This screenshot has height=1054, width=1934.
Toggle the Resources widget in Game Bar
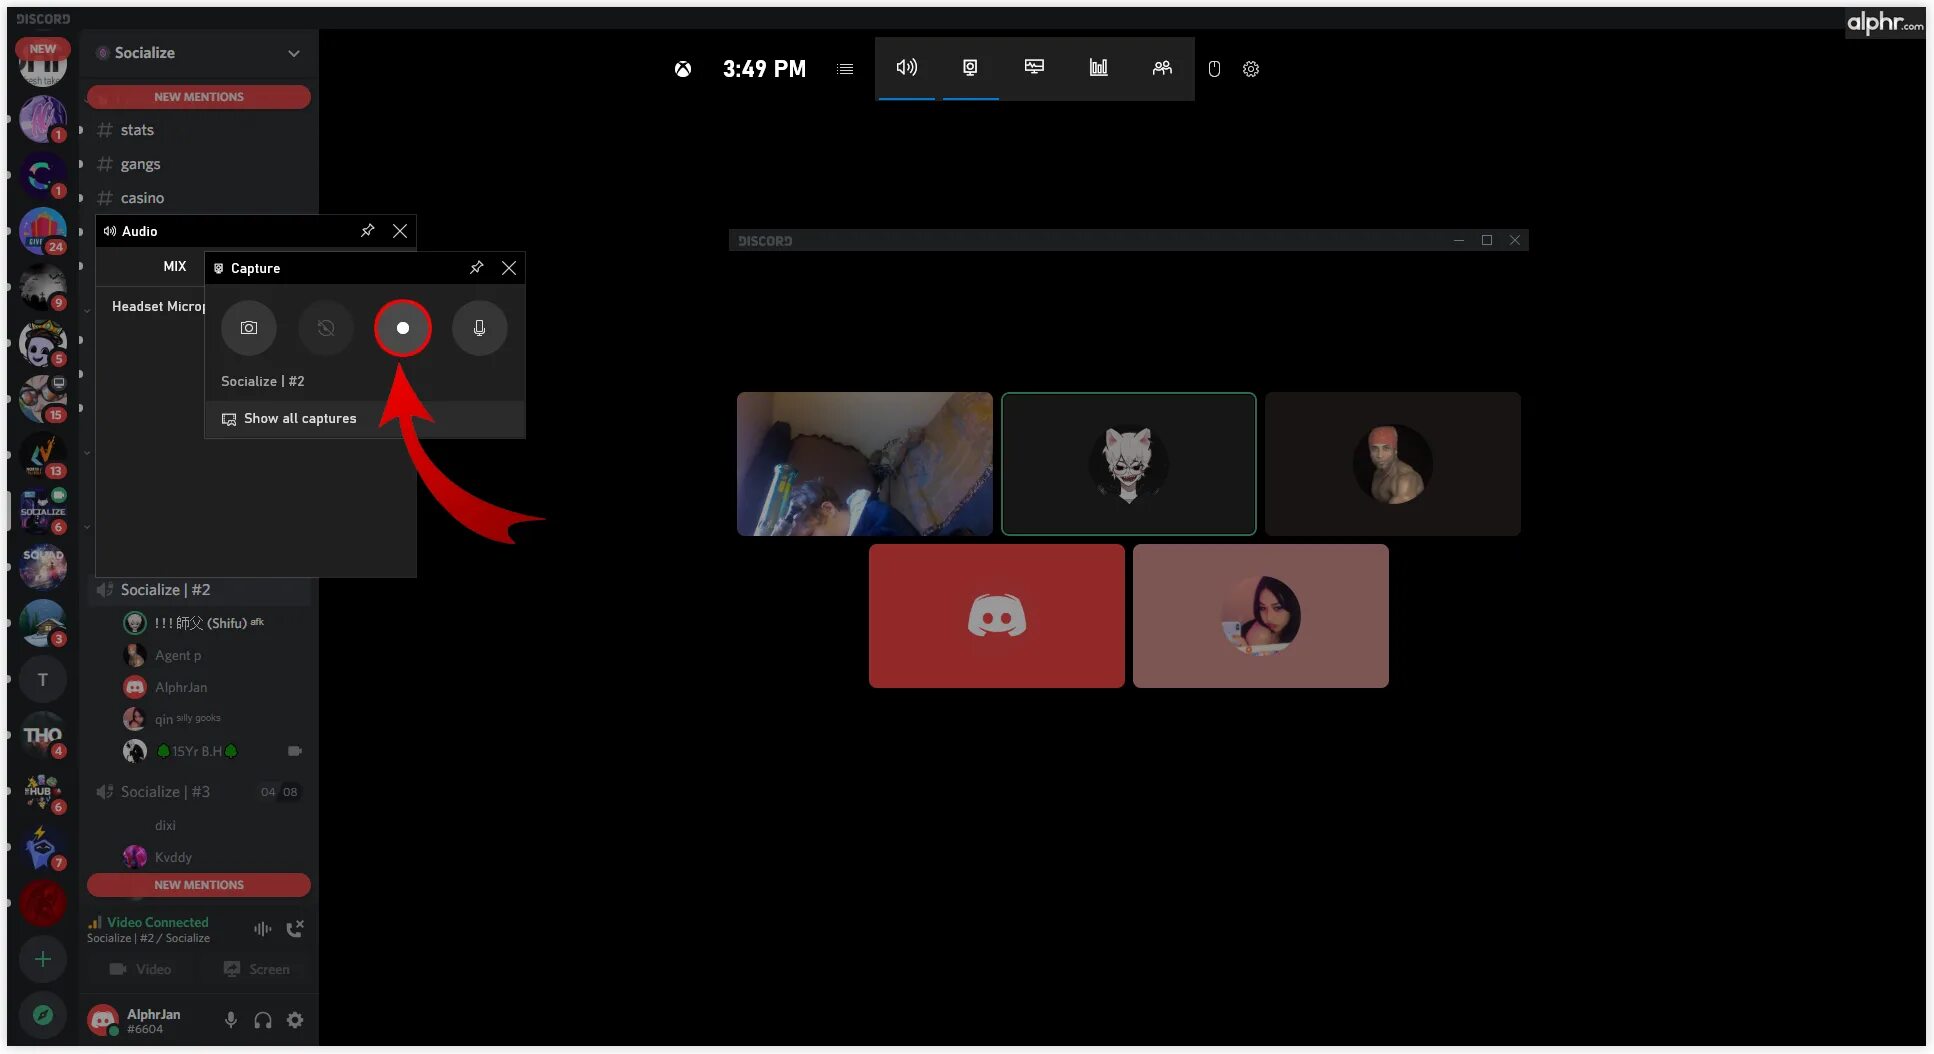(1098, 68)
